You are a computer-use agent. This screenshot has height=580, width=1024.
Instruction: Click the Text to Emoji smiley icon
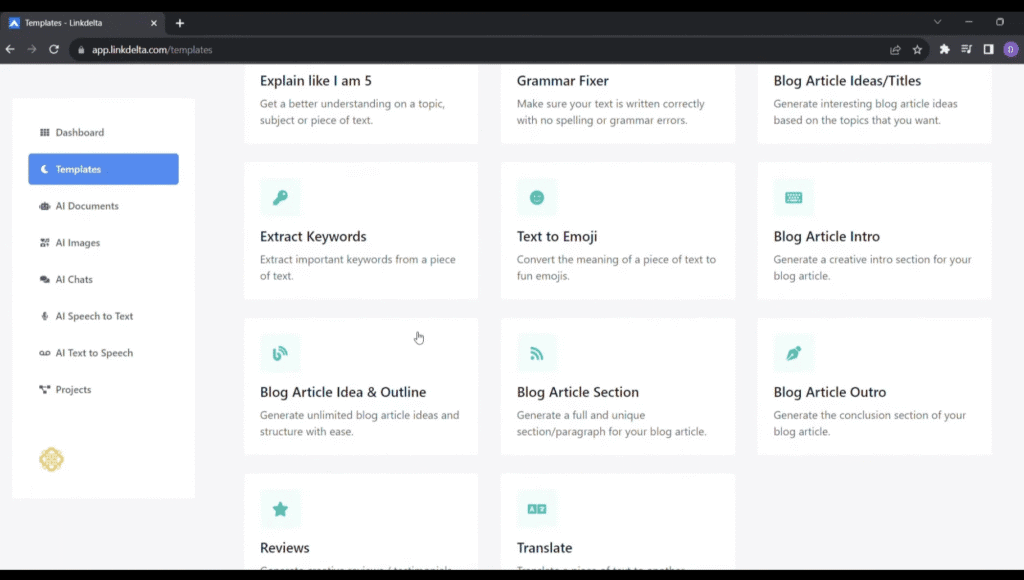537,198
